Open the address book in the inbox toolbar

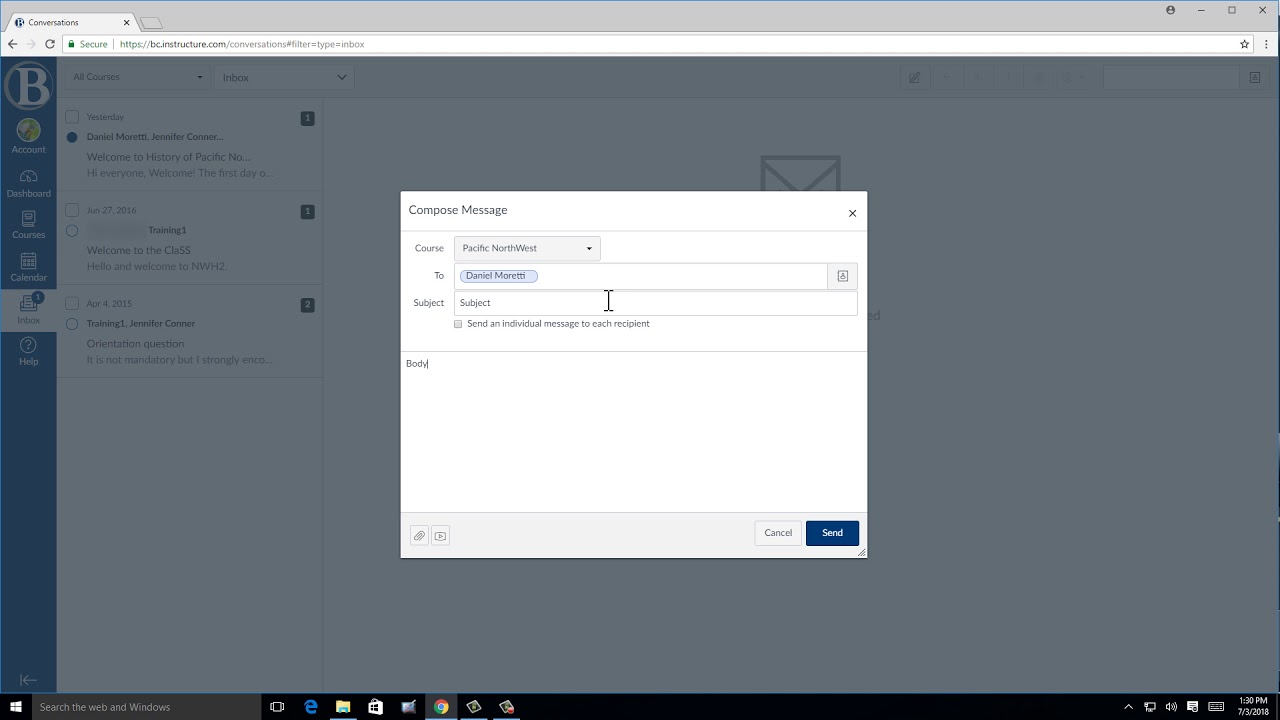coord(1255,77)
